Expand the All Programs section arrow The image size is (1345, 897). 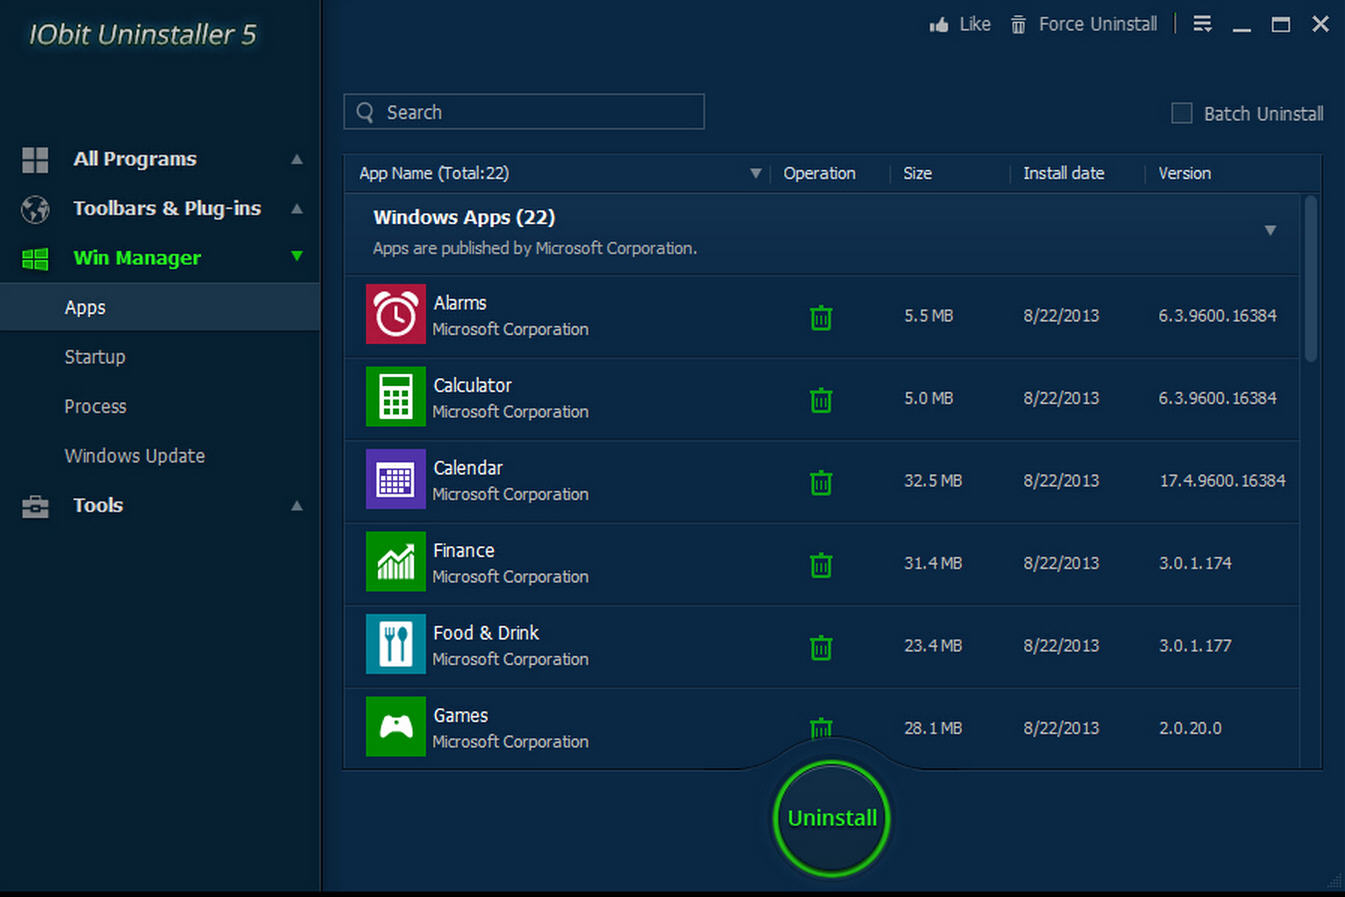point(297,159)
